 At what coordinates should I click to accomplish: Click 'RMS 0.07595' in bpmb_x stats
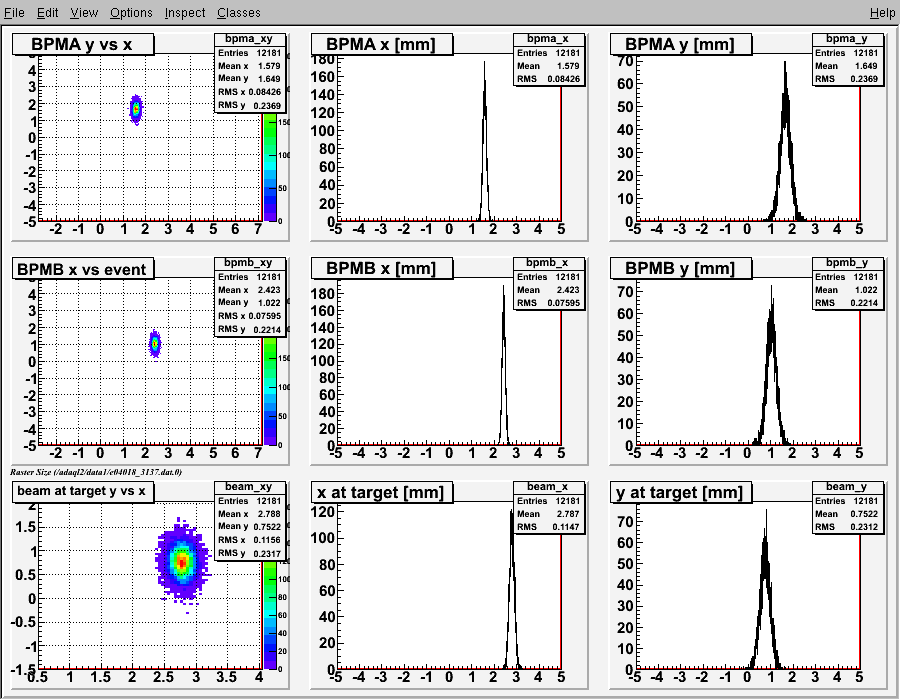[x=549, y=303]
